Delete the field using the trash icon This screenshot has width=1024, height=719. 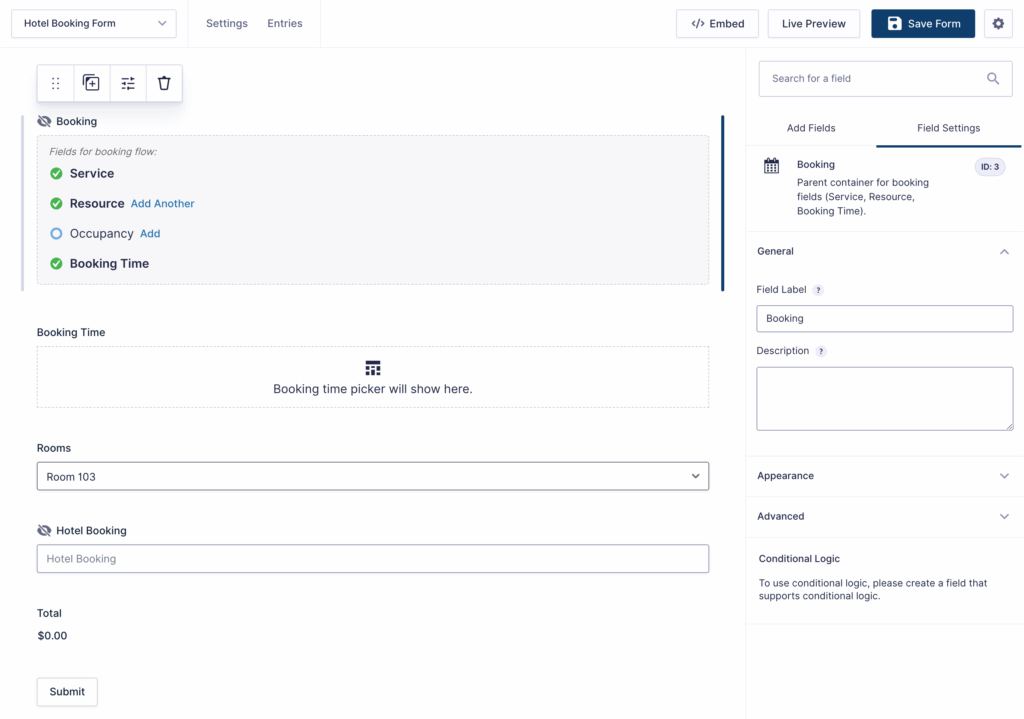pyautogui.click(x=163, y=83)
